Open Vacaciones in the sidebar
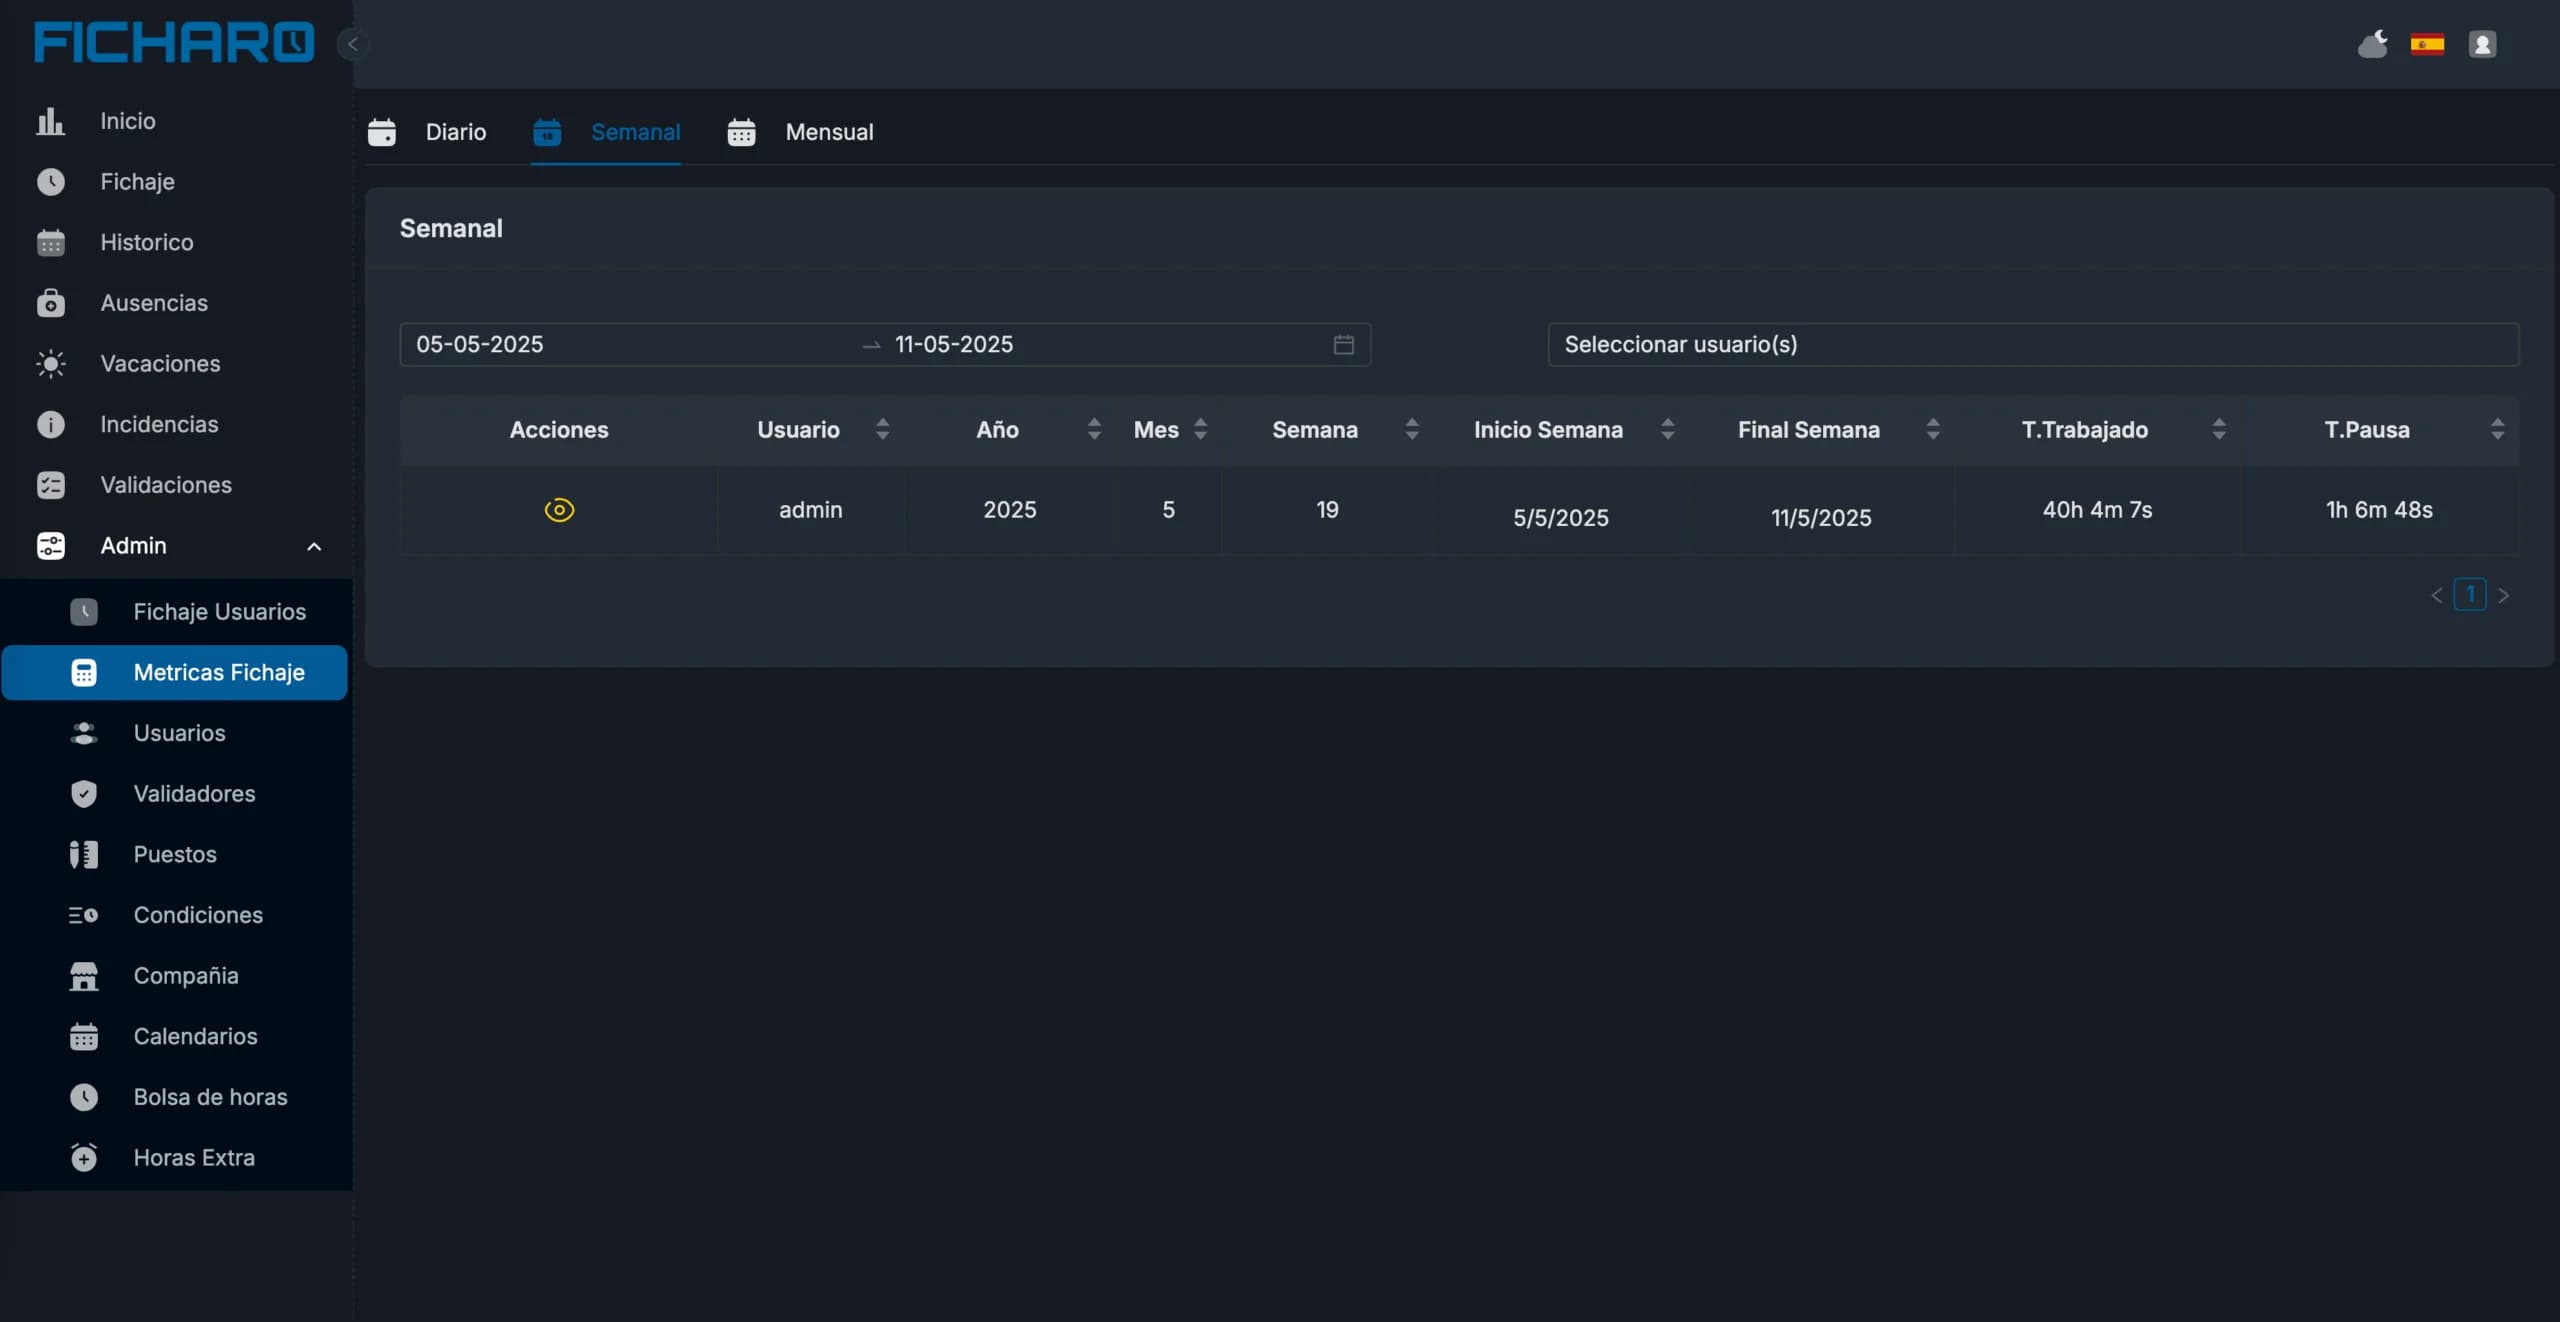This screenshot has height=1322, width=2560. [x=160, y=364]
